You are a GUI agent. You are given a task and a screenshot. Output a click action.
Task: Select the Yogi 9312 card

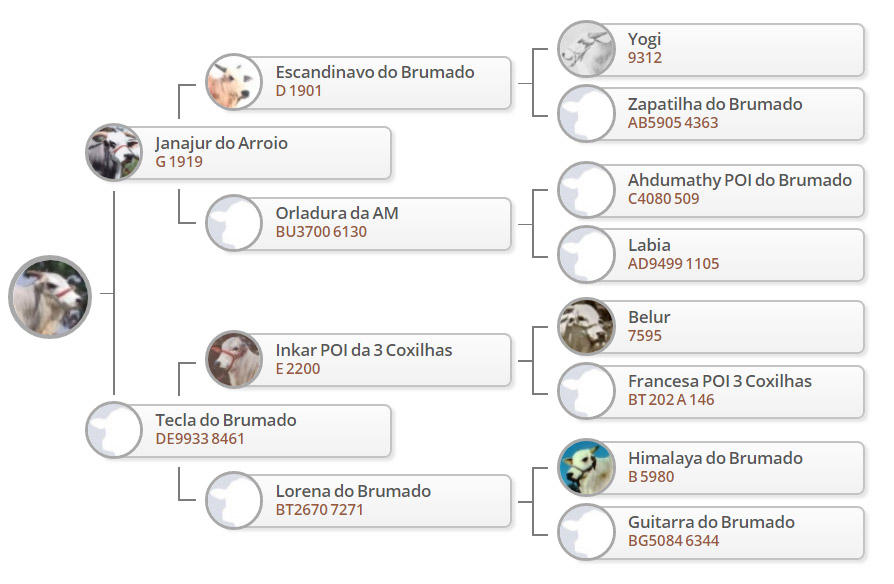click(711, 49)
